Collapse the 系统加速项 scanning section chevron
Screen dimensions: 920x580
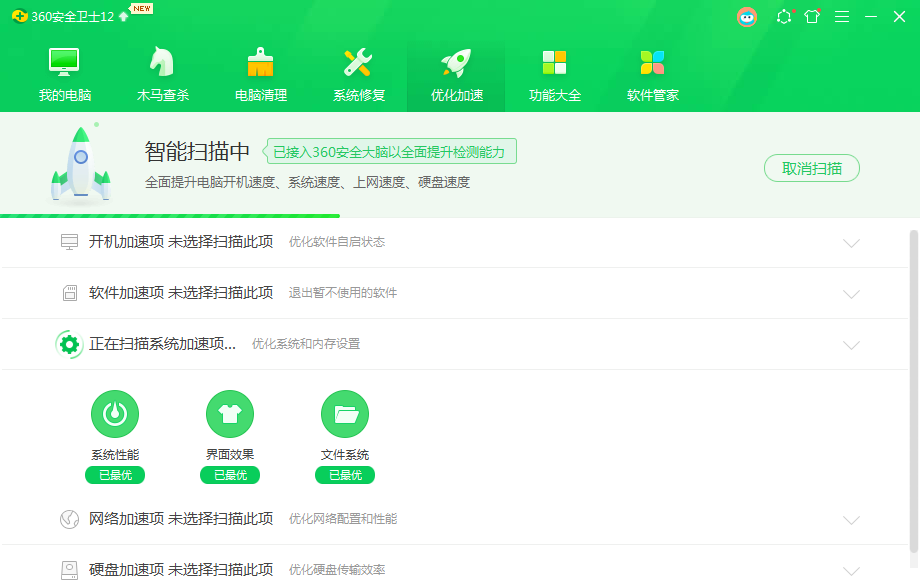pos(851,345)
